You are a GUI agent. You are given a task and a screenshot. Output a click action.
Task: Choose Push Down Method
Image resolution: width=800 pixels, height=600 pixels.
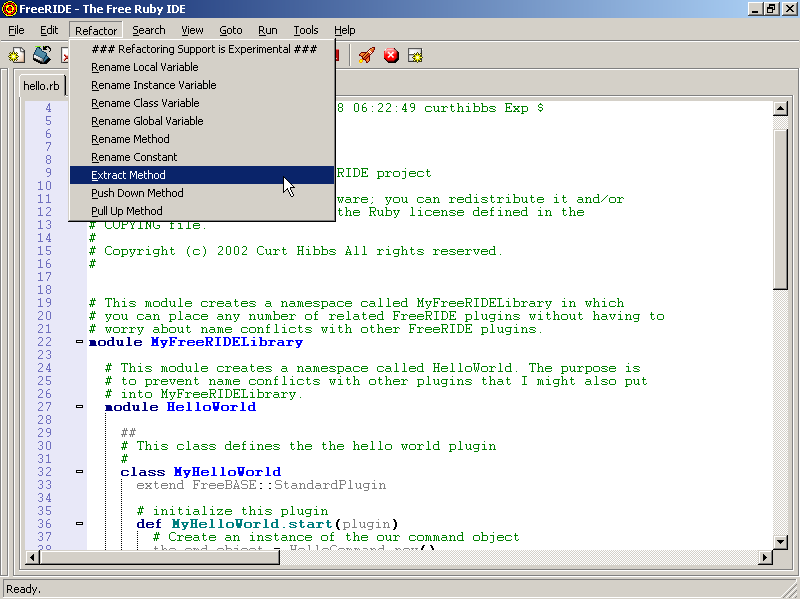[202, 193]
